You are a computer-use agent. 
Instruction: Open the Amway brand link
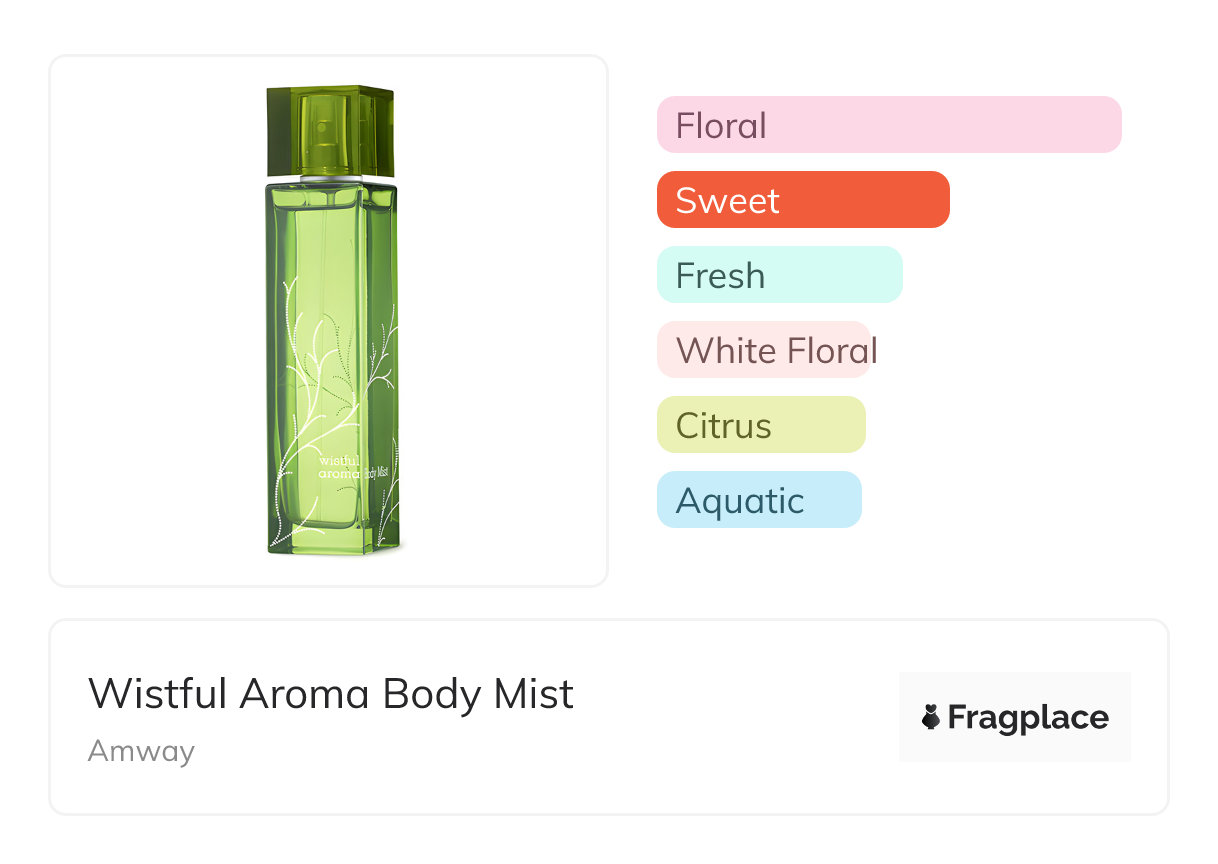point(141,750)
